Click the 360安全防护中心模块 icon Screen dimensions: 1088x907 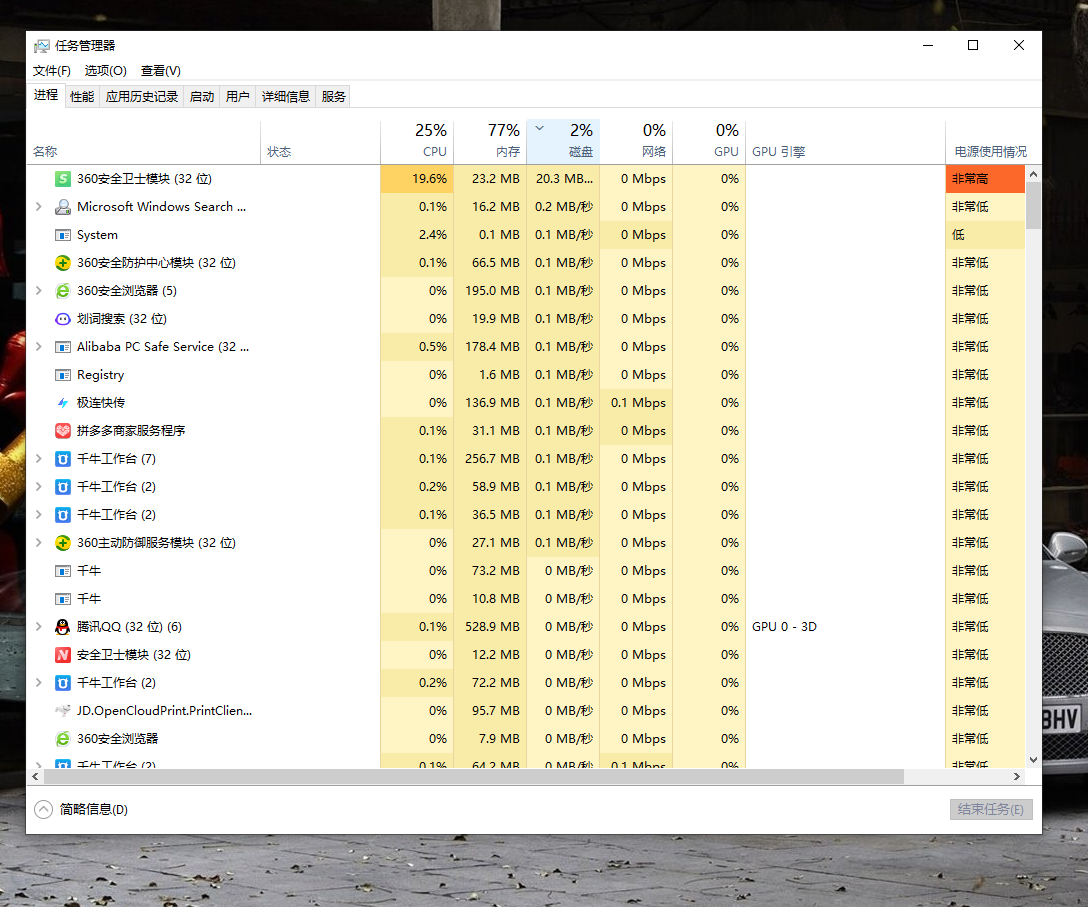click(62, 263)
